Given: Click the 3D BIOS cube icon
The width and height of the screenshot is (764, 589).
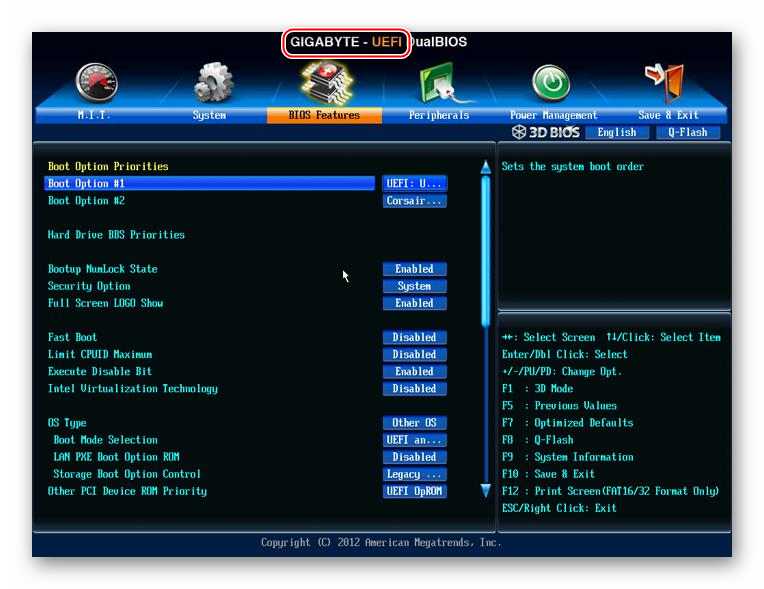Looking at the screenshot, I should point(519,132).
